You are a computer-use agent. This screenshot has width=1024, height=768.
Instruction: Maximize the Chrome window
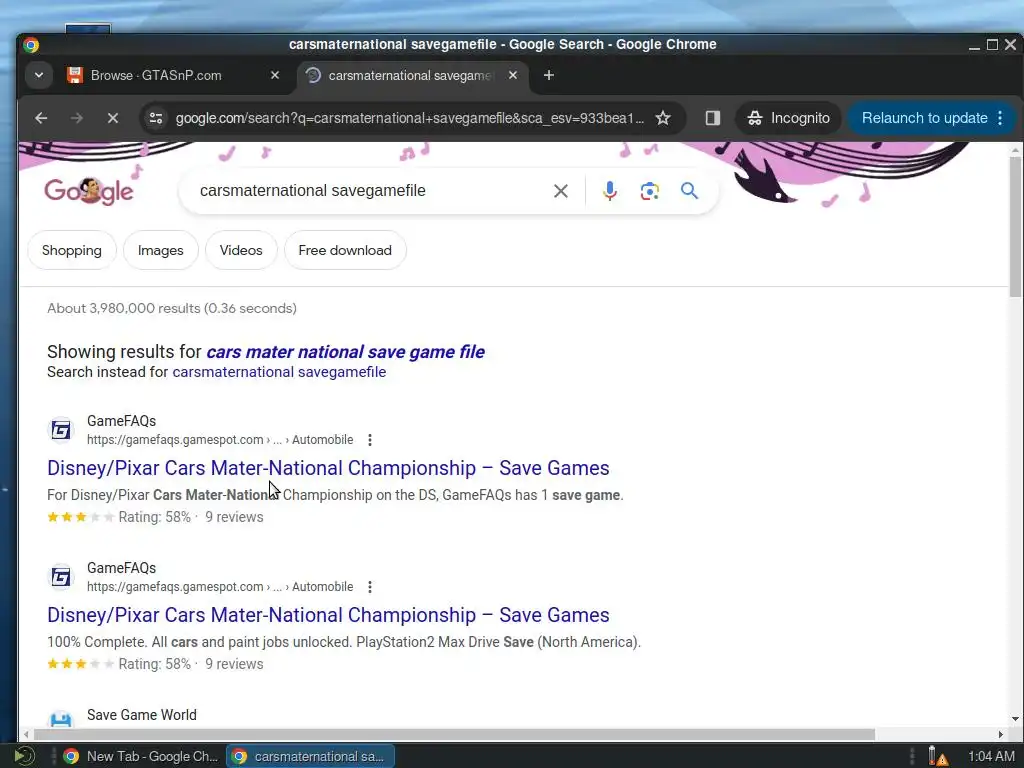992,44
